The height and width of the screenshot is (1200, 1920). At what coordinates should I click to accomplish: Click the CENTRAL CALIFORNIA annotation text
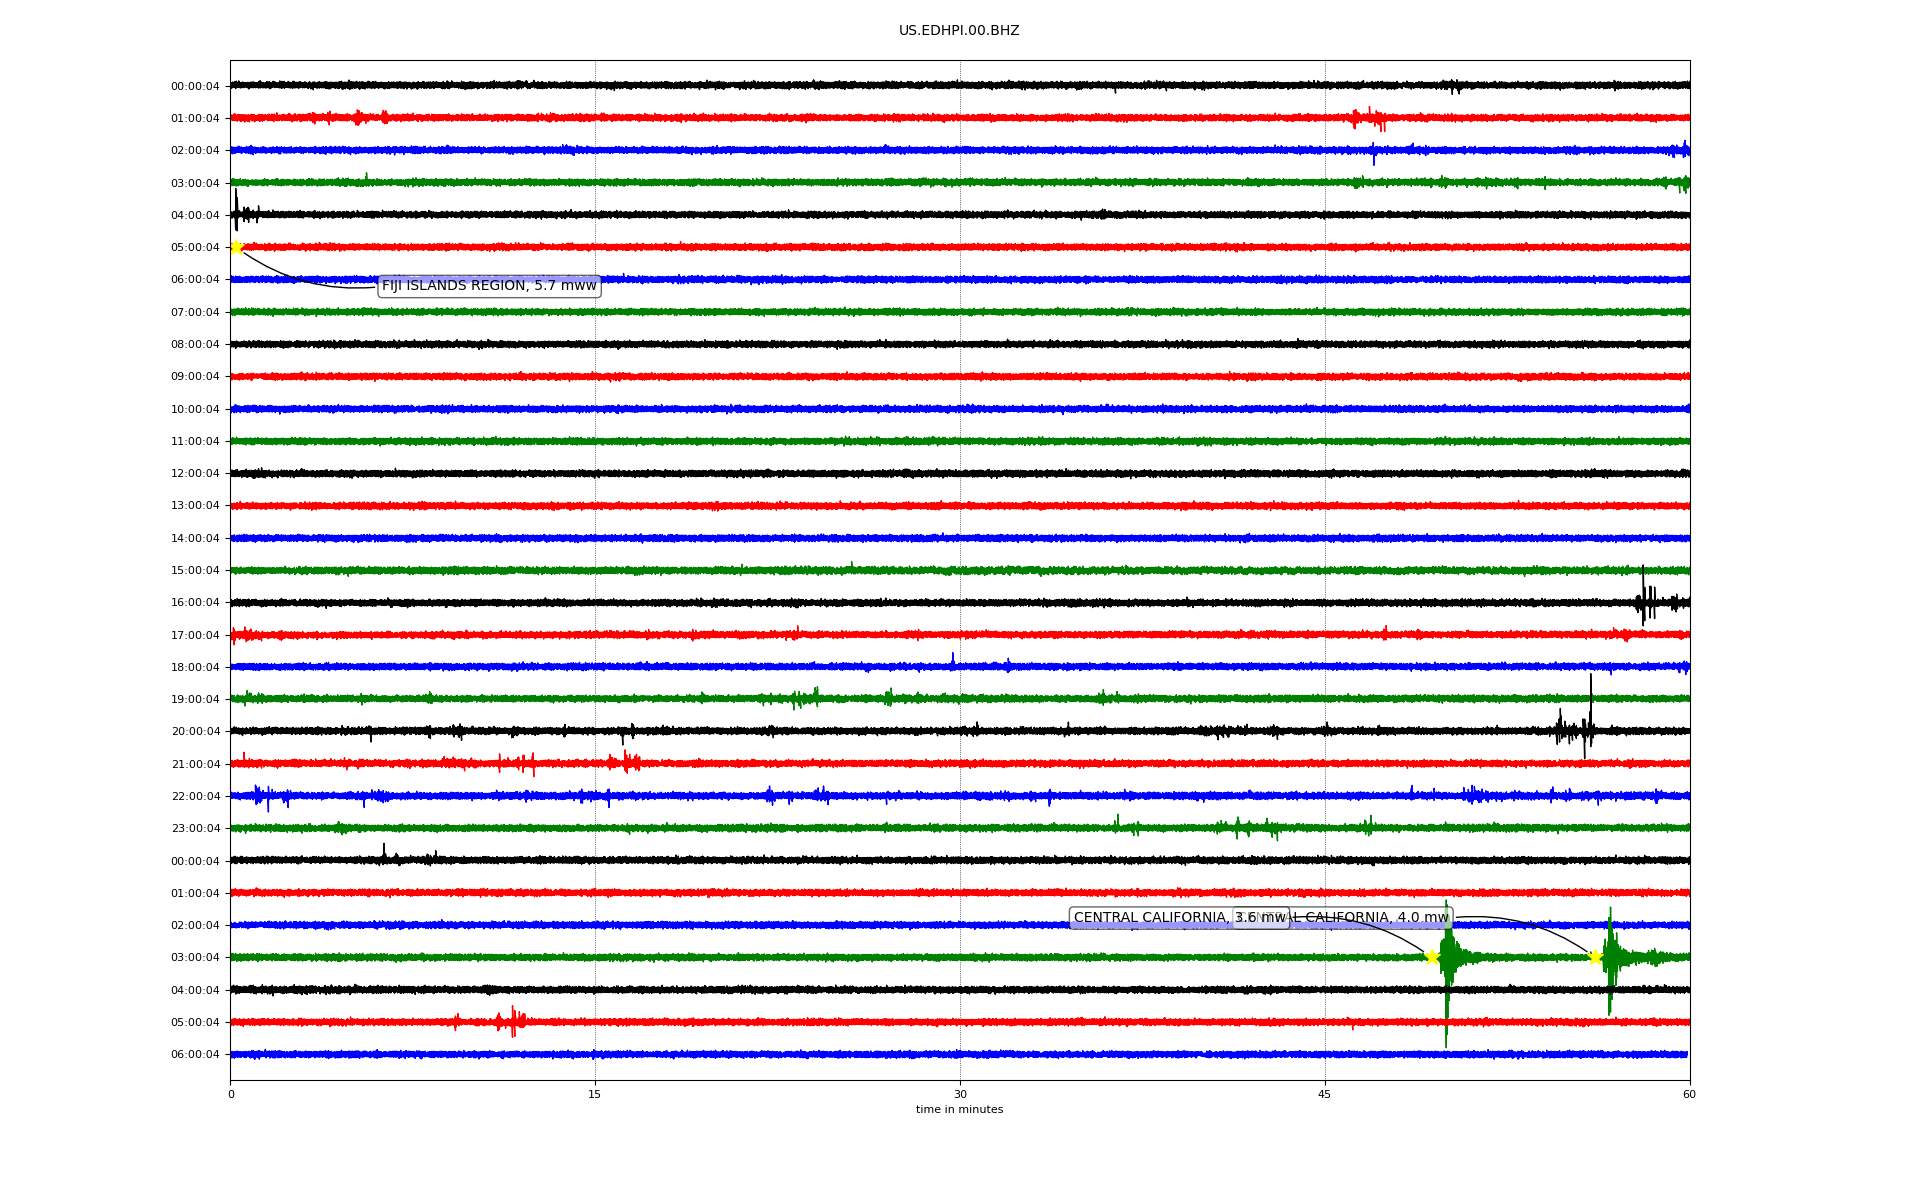1150,918
